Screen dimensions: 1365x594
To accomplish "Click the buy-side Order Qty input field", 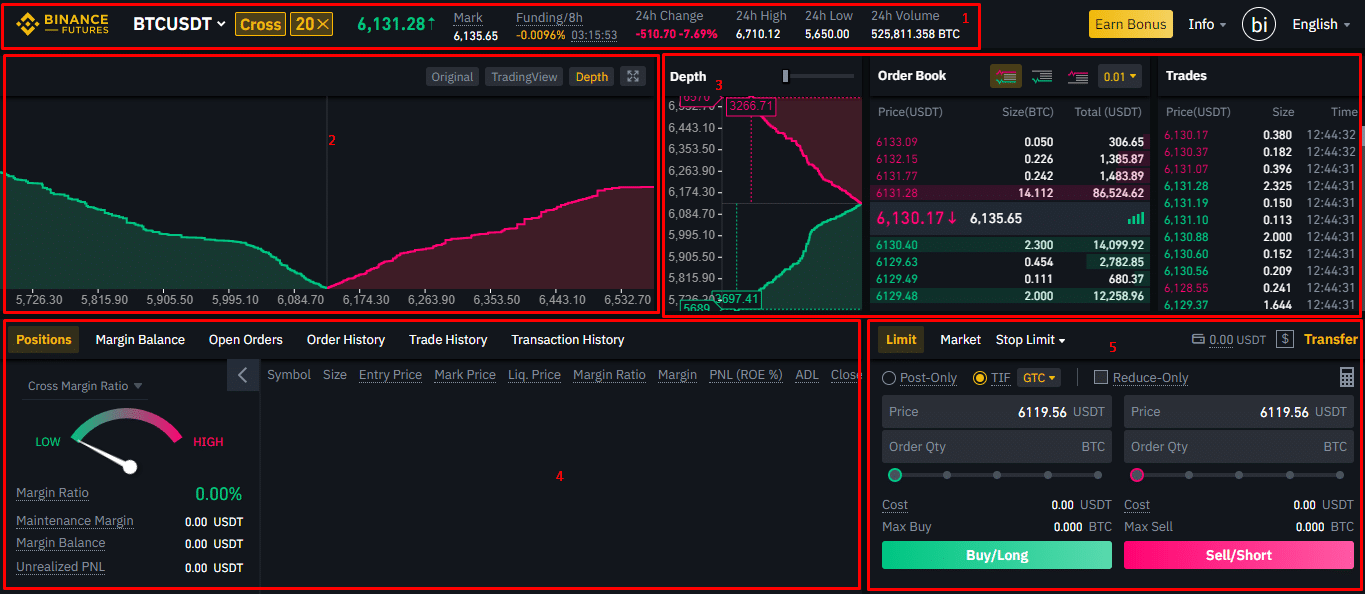I will click(x=997, y=447).
